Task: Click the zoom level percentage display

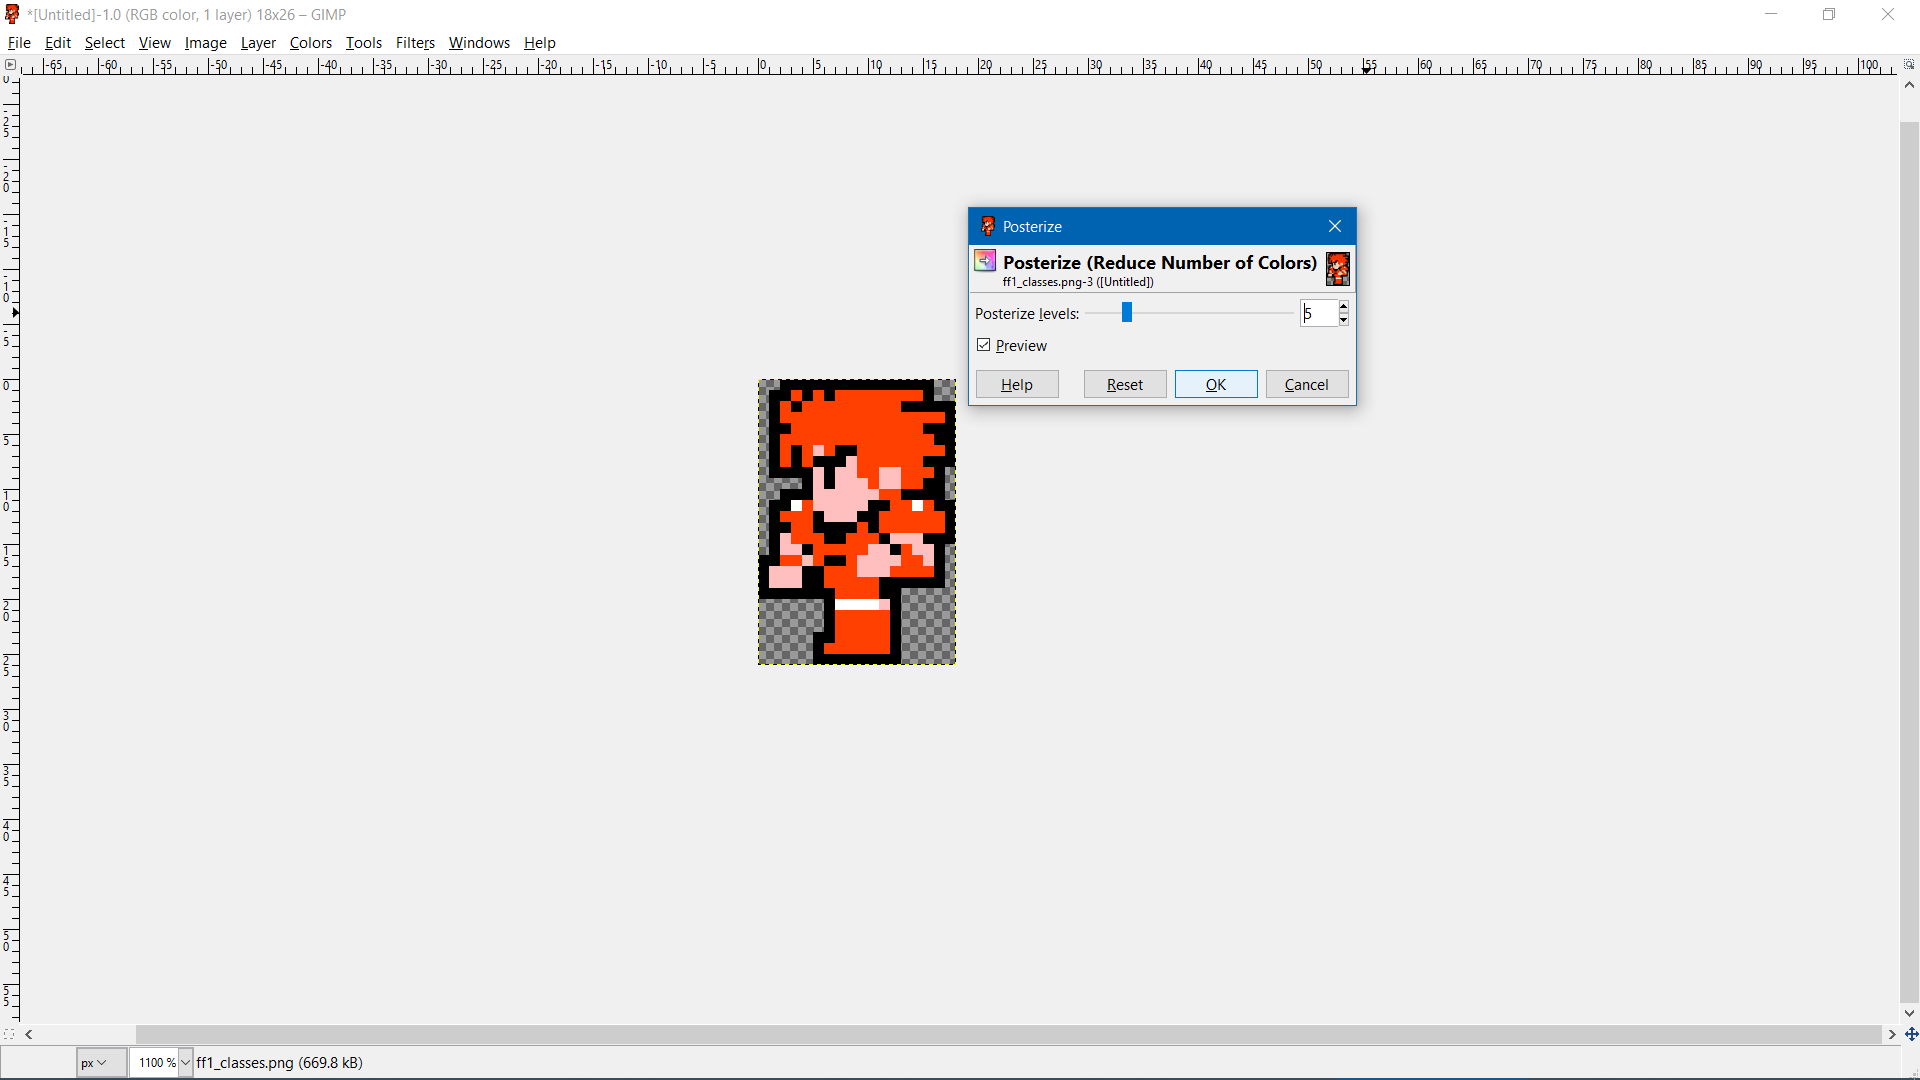Action: click(x=156, y=1063)
